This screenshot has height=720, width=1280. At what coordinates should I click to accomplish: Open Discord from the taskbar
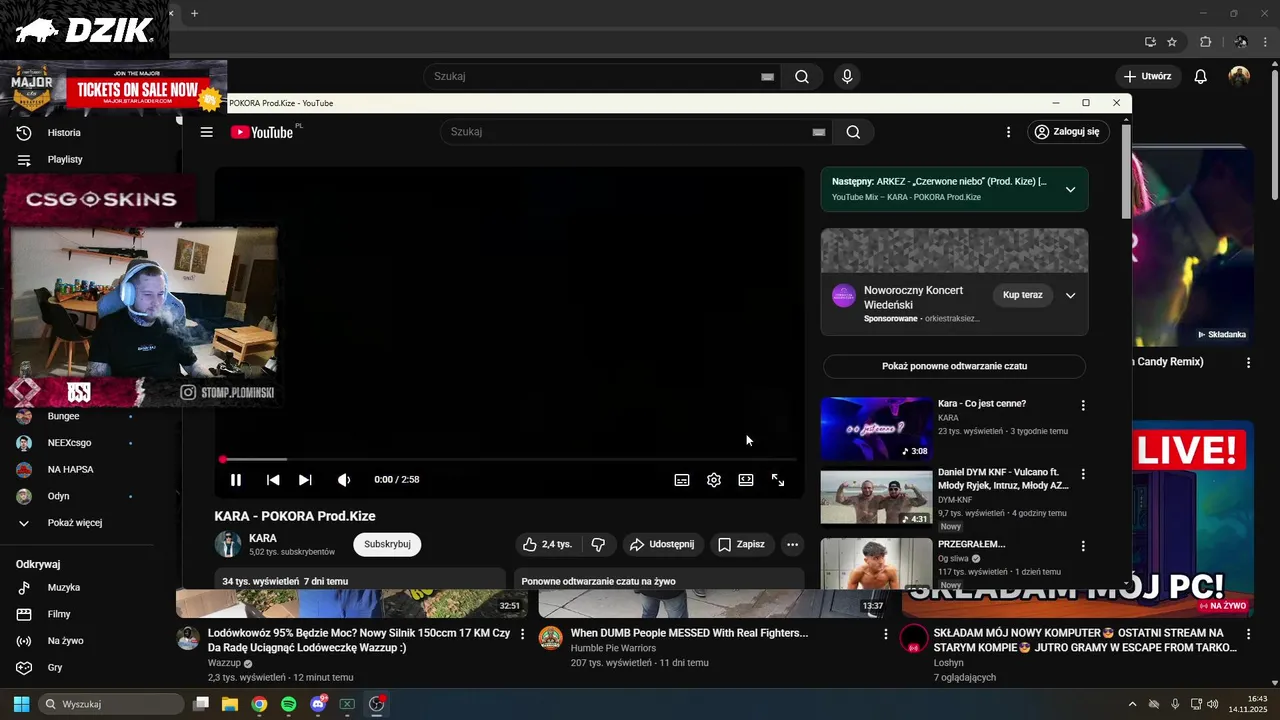pos(318,704)
